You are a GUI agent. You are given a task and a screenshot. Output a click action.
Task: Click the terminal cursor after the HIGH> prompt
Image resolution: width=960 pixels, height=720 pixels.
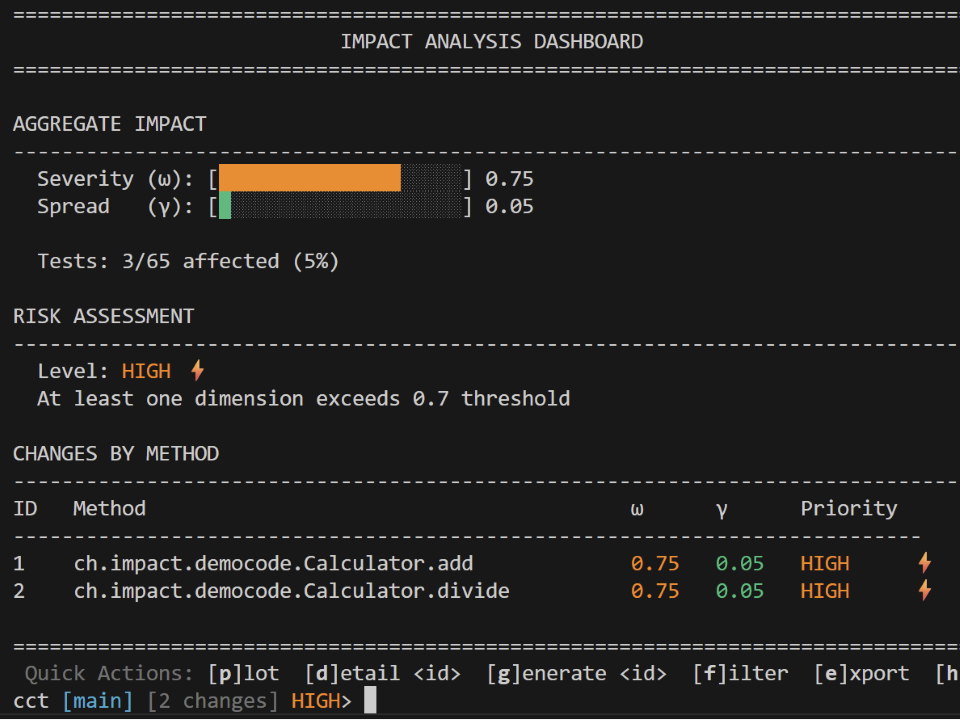[370, 700]
